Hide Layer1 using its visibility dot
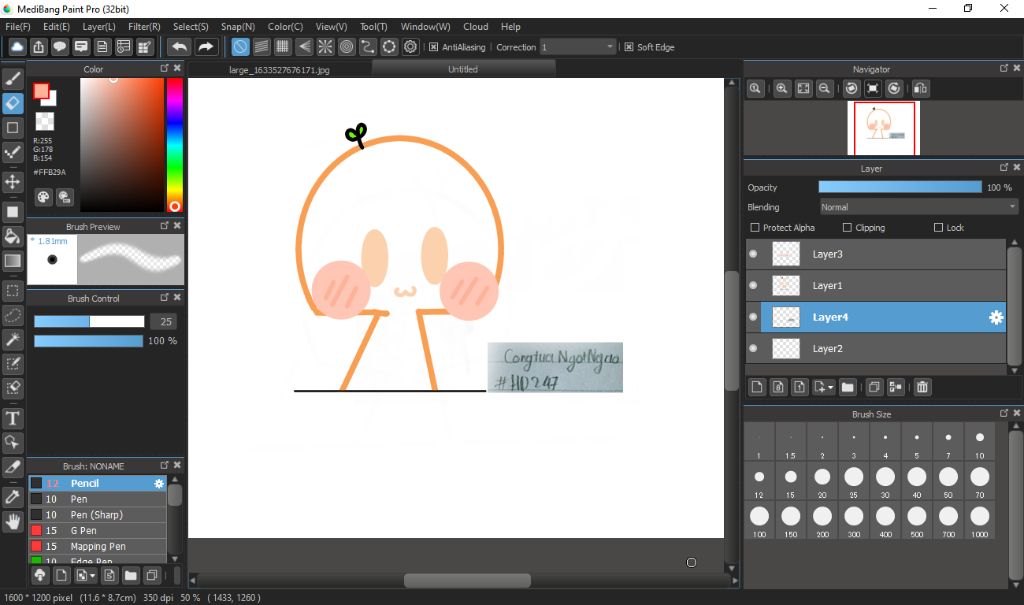Viewport: 1024px width, 605px height. pyautogui.click(x=754, y=285)
